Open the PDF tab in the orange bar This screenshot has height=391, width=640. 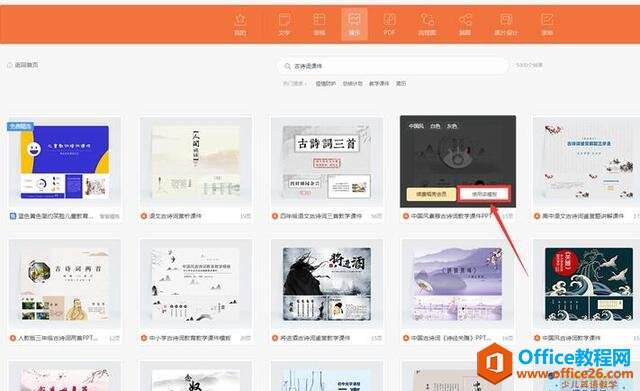point(389,24)
